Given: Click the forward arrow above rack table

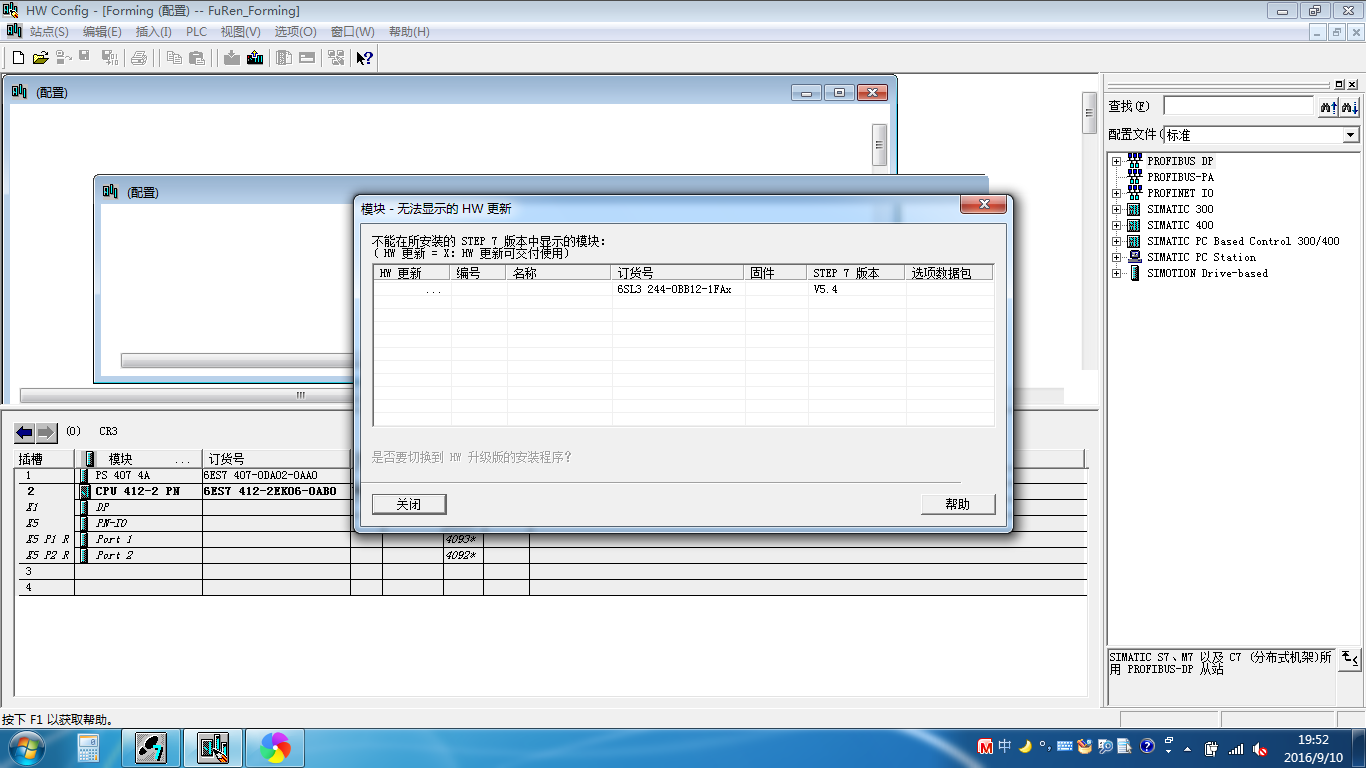Looking at the screenshot, I should click(47, 433).
